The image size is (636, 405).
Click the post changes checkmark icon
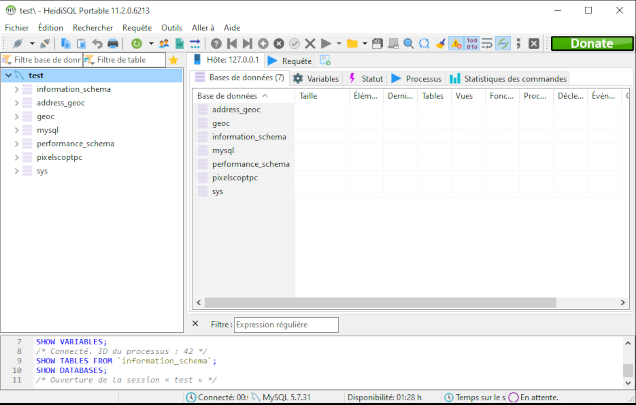(x=294, y=43)
